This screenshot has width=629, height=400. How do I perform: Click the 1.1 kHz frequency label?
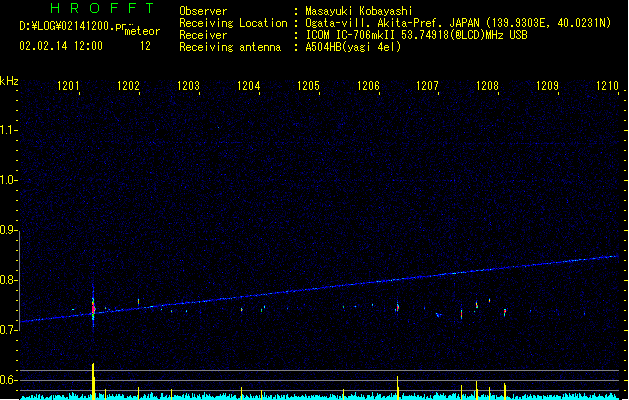click(x=8, y=130)
